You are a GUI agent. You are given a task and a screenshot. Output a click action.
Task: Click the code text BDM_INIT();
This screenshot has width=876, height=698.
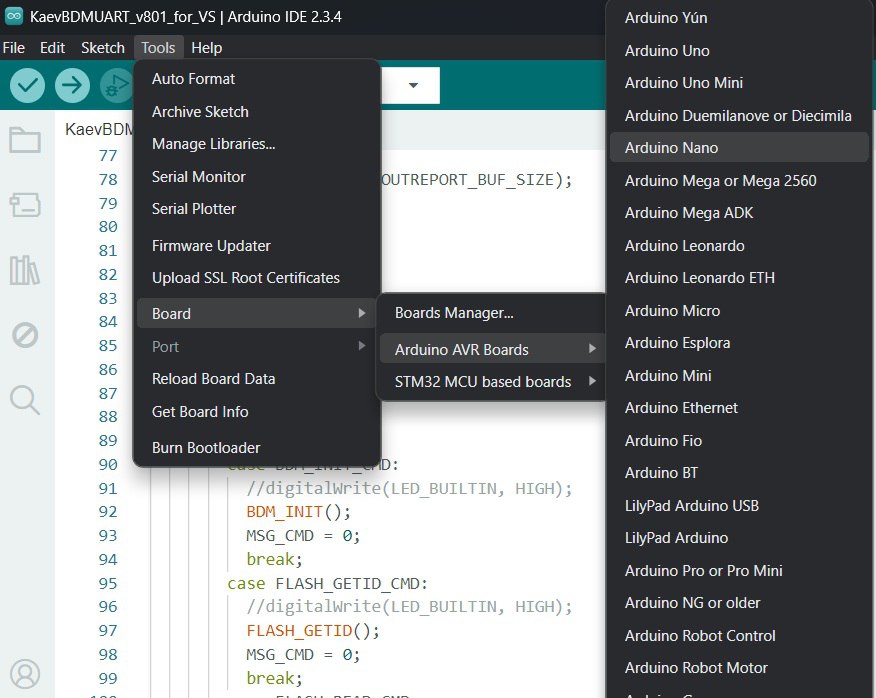(x=298, y=512)
